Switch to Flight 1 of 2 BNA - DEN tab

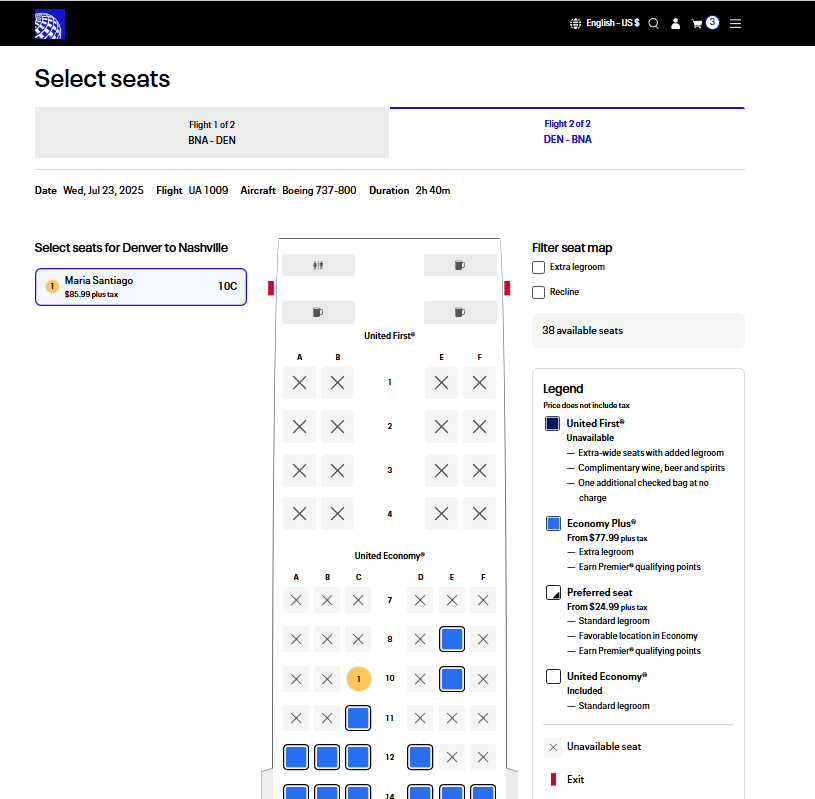point(212,133)
